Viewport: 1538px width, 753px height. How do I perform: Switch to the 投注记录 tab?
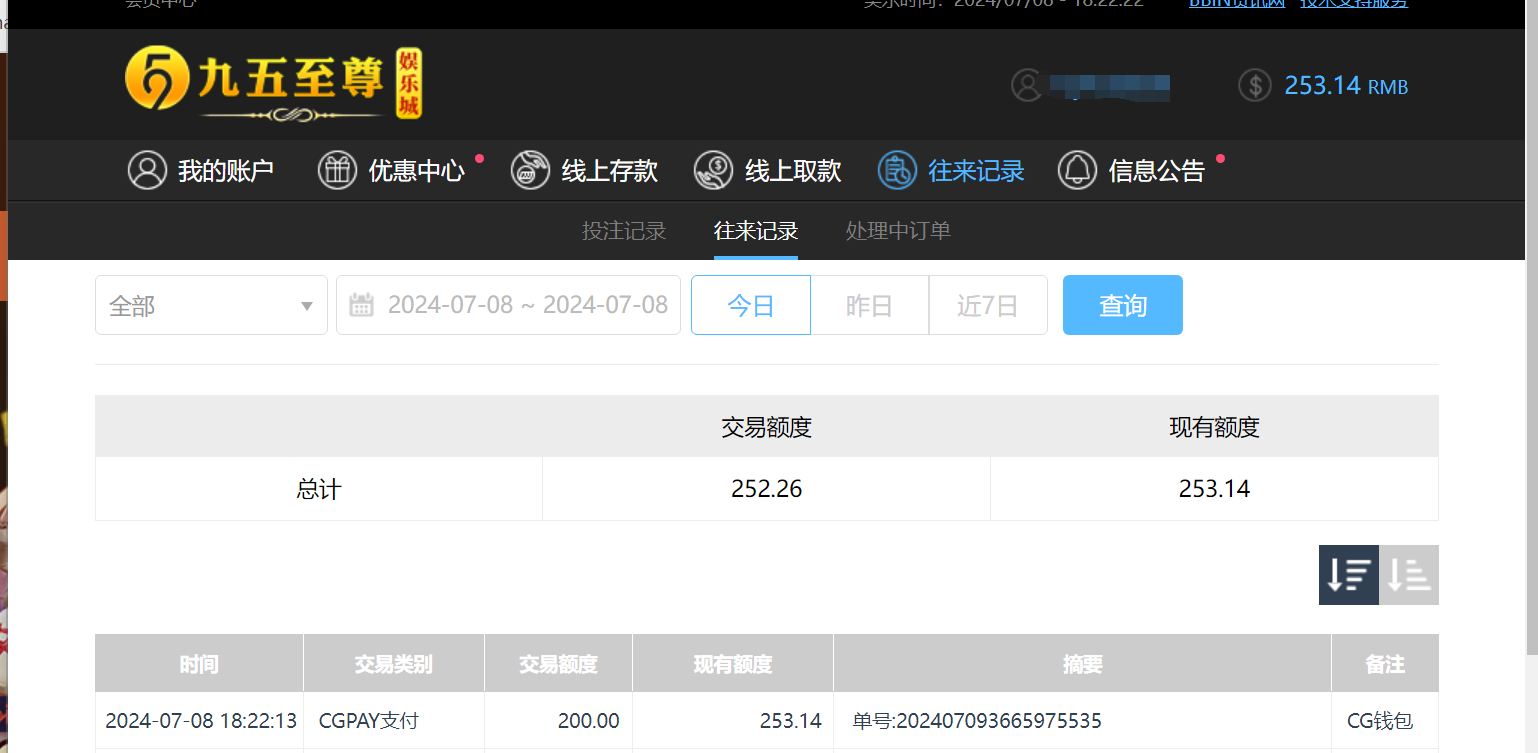(623, 231)
